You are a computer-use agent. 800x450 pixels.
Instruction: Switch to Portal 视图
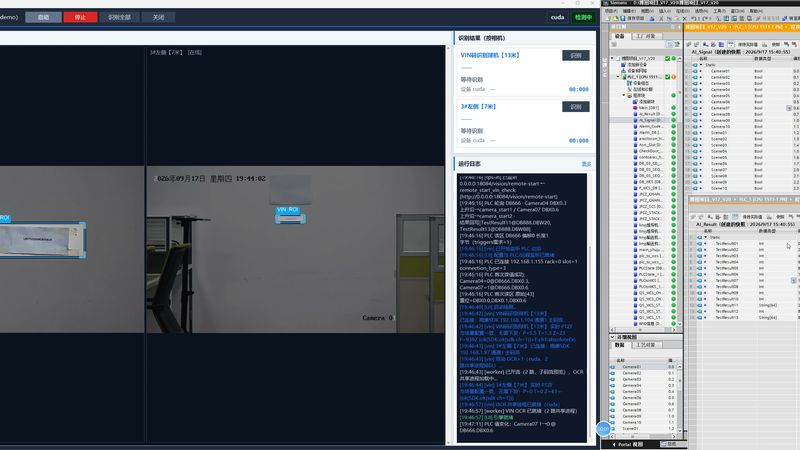pyautogui.click(x=628, y=444)
